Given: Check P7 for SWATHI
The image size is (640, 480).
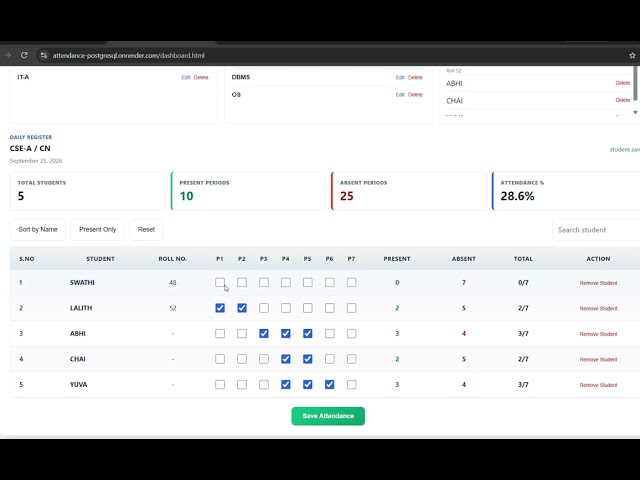Looking at the screenshot, I should pos(351,282).
